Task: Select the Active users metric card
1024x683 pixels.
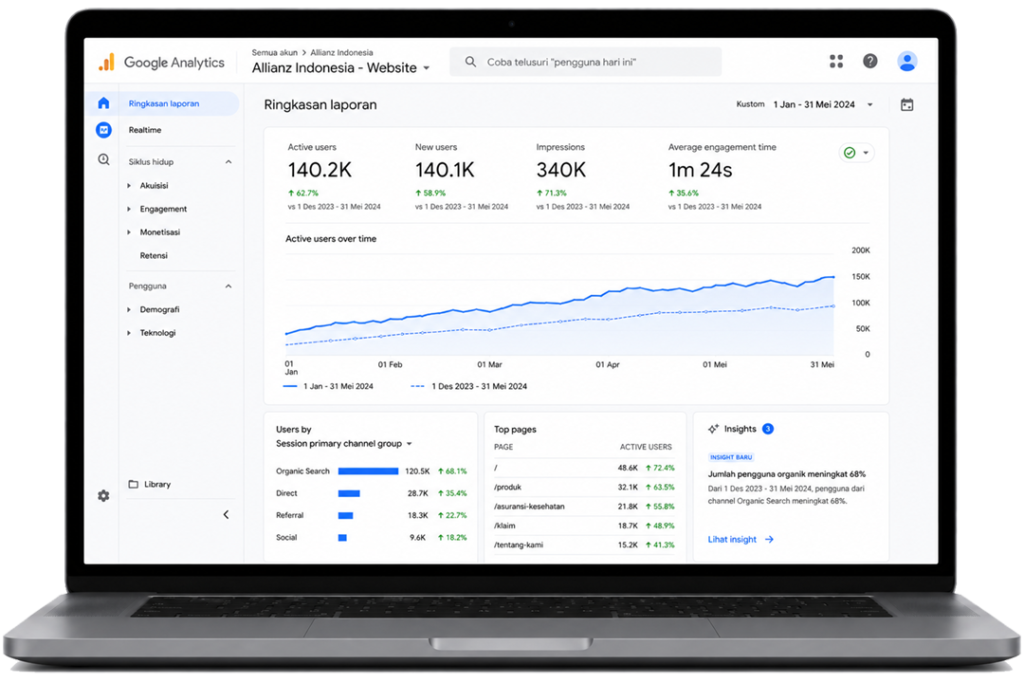Action: pyautogui.click(x=334, y=176)
